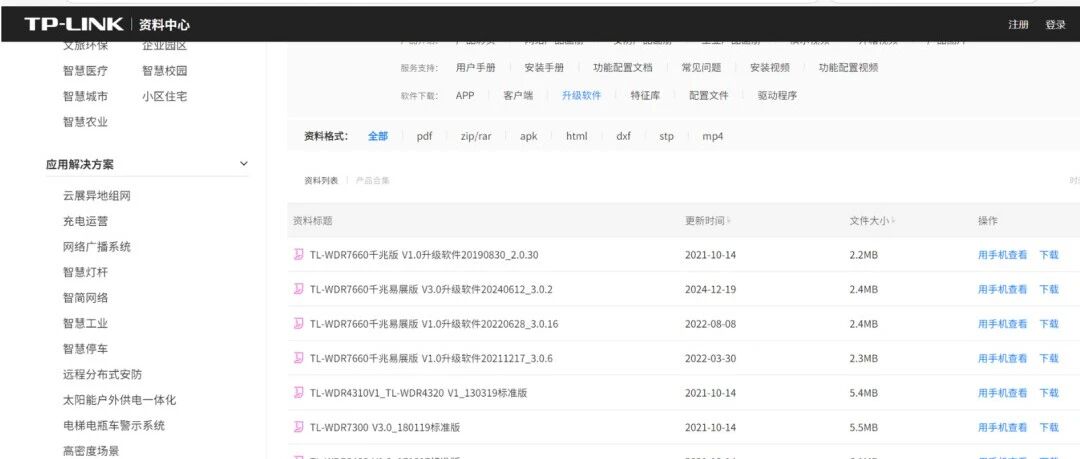Open 智慧工业 solution
Screen dimensions: 1080x459
(85, 323)
